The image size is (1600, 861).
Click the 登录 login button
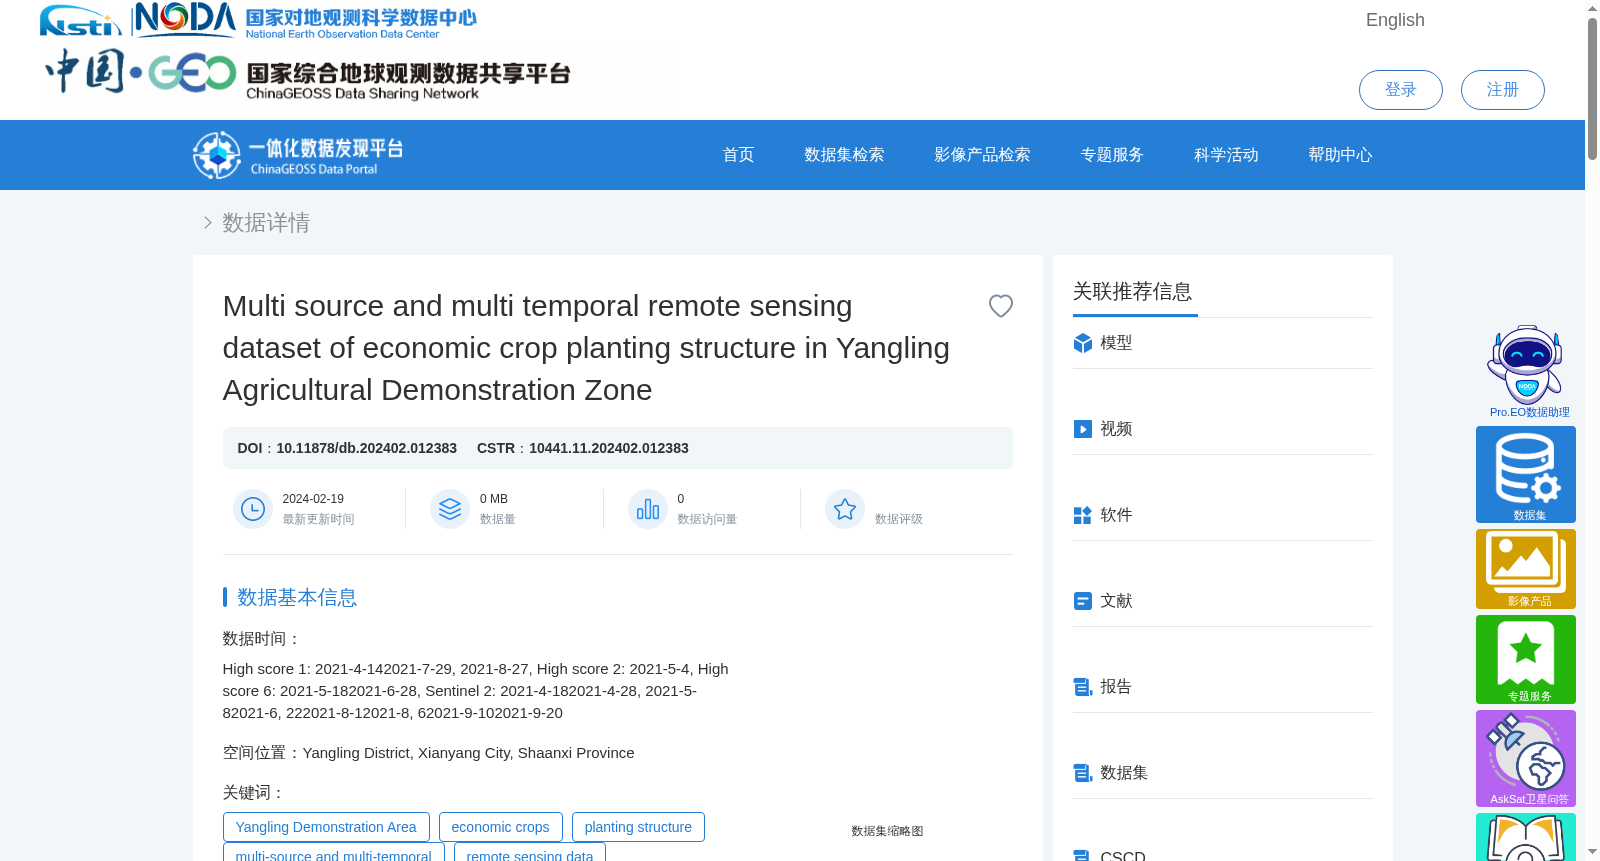pyautogui.click(x=1400, y=90)
